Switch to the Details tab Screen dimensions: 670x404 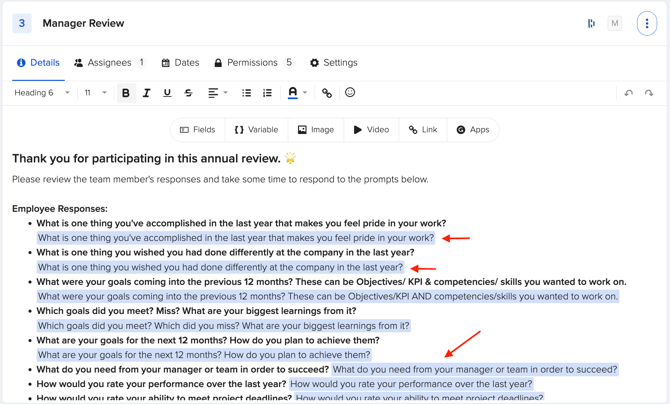38,63
